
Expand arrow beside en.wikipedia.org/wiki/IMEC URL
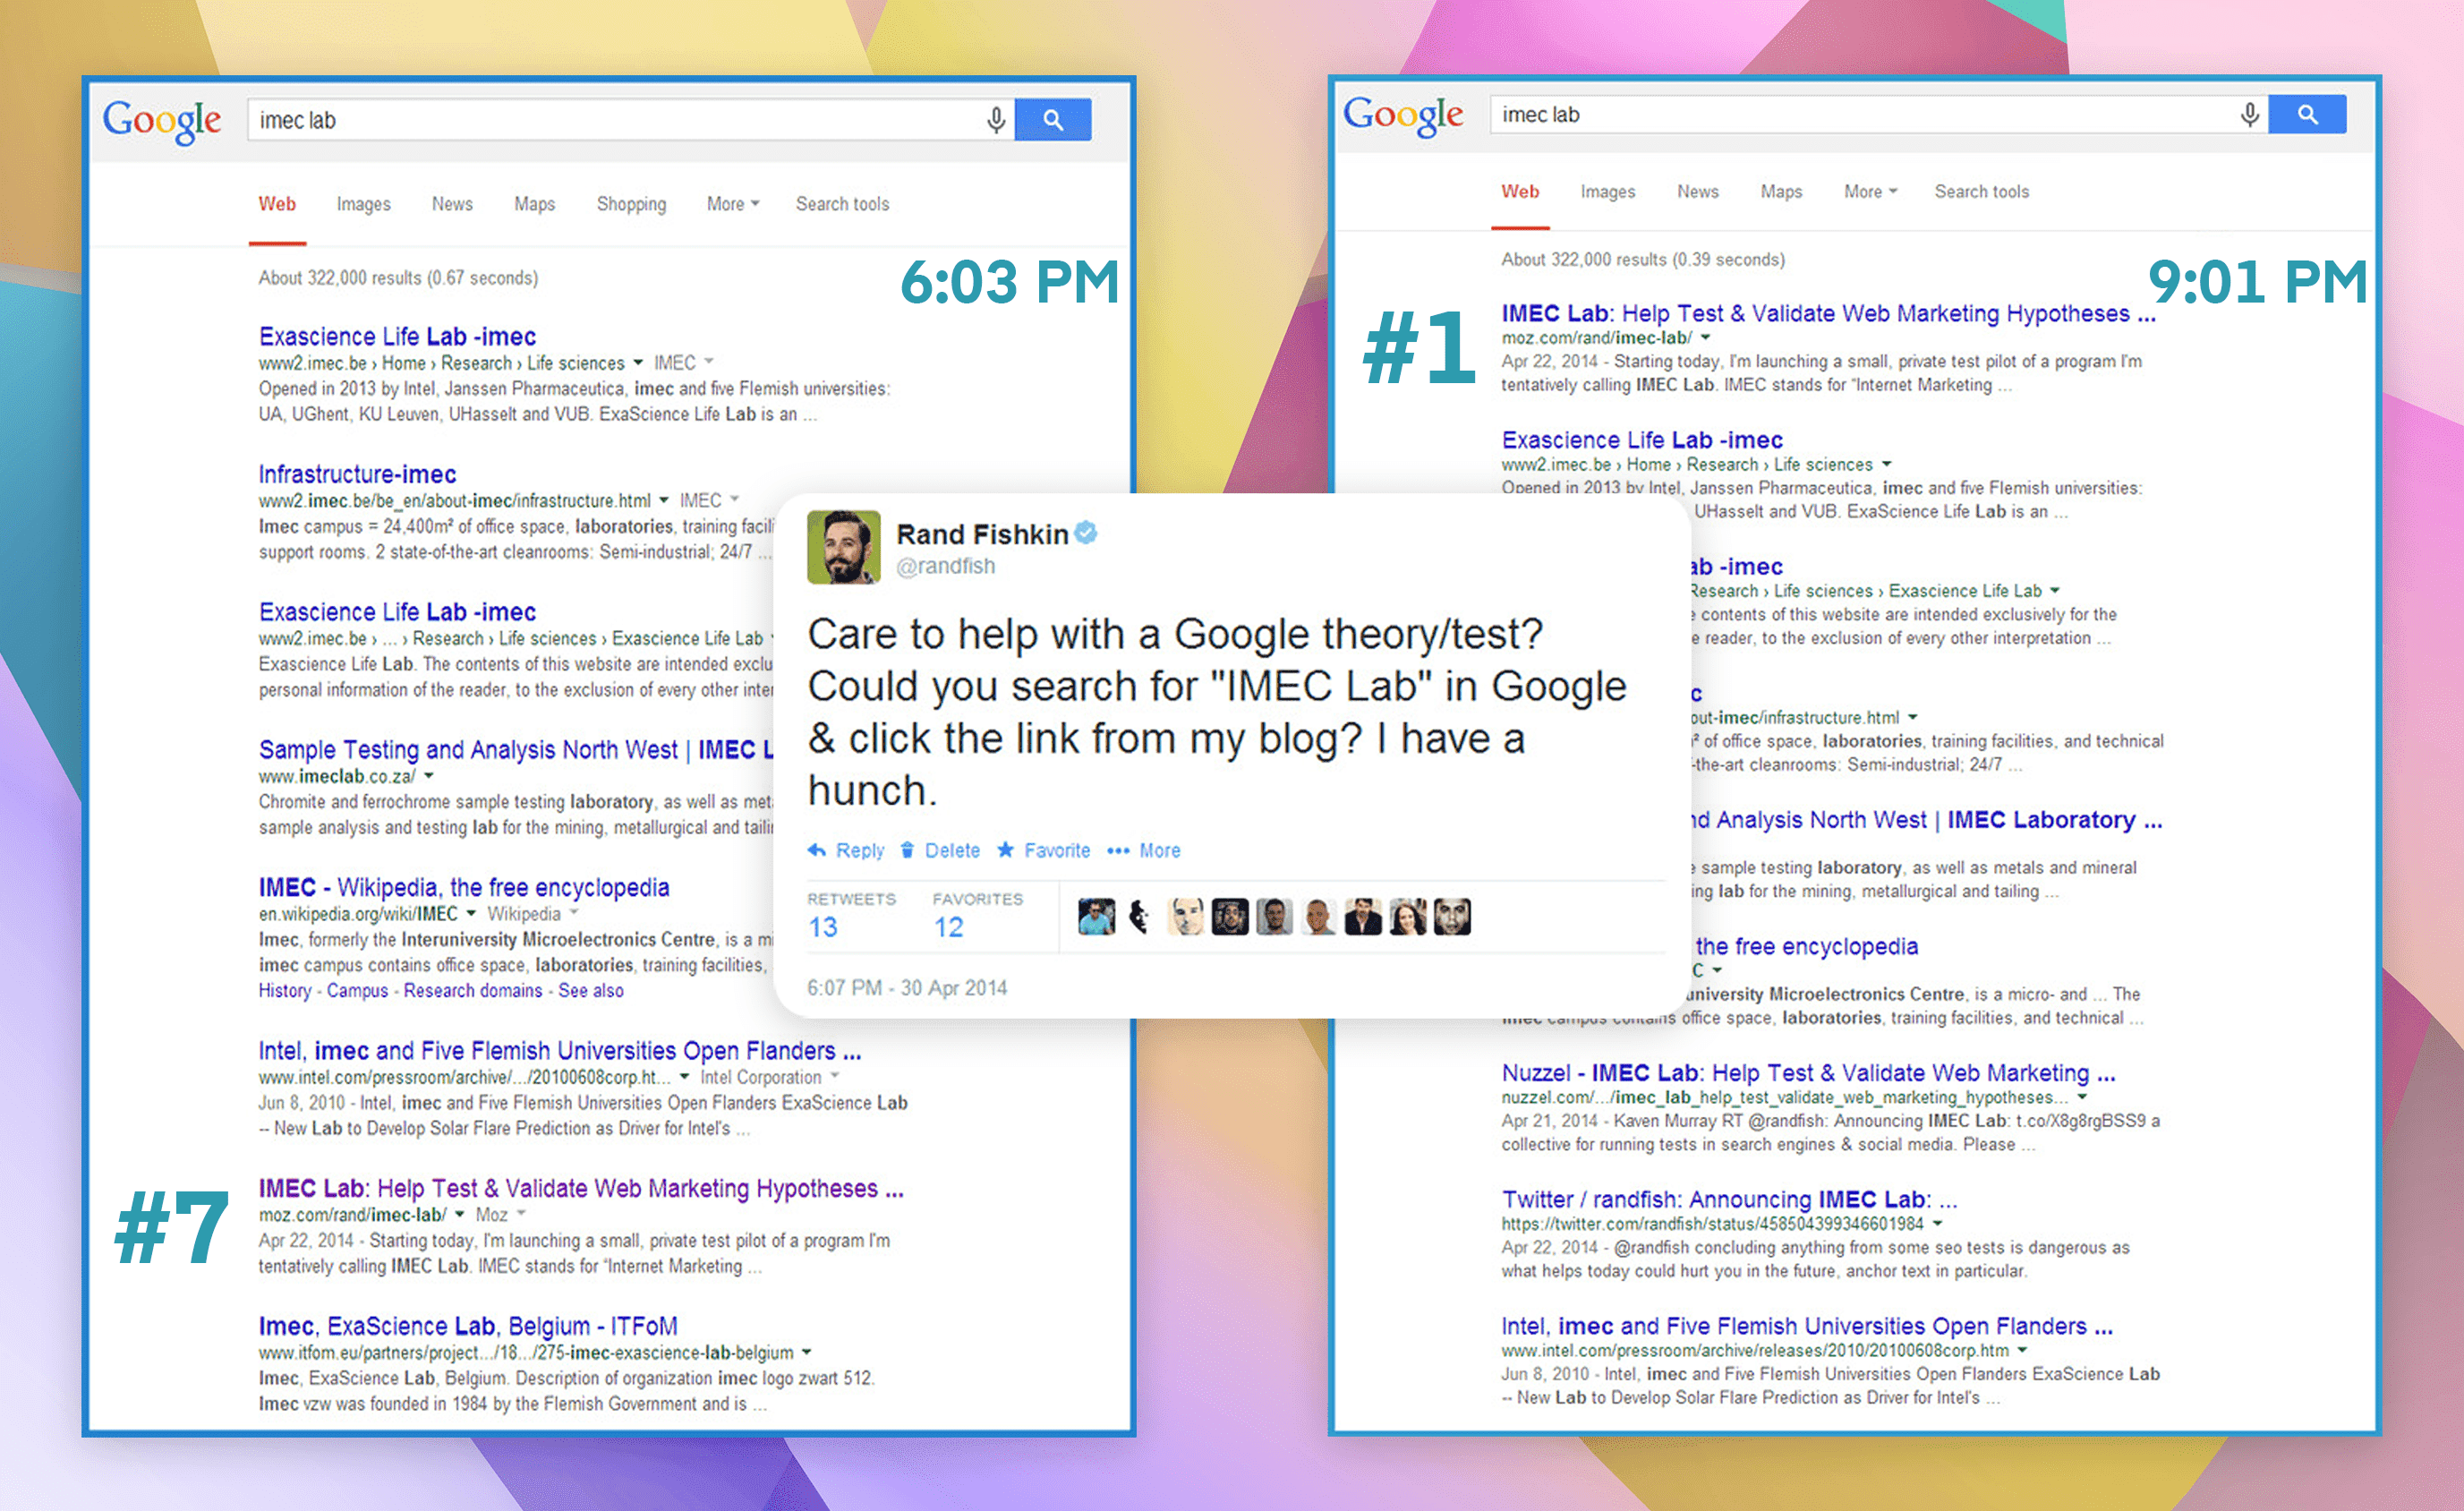471,913
